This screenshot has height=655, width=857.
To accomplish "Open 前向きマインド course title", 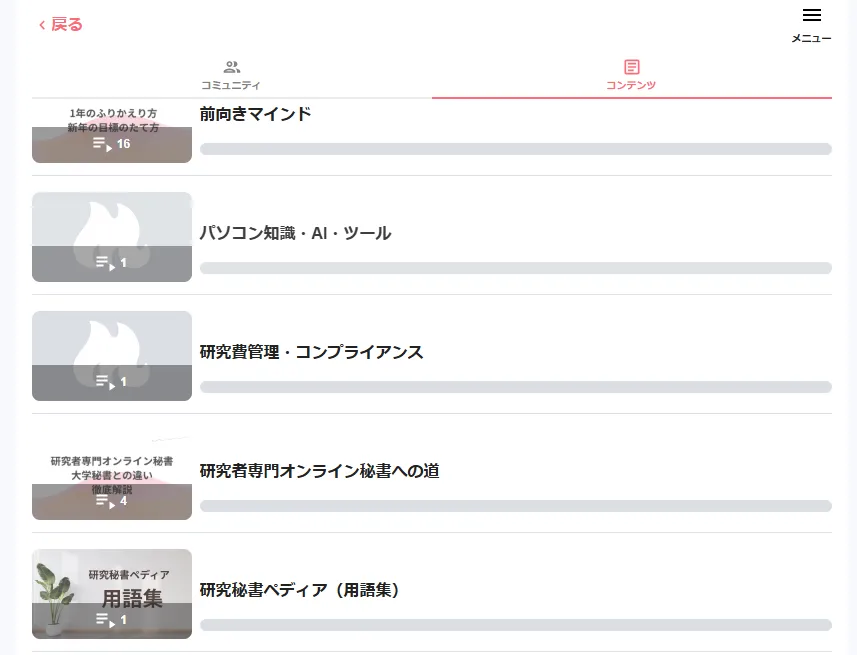I will click(256, 114).
